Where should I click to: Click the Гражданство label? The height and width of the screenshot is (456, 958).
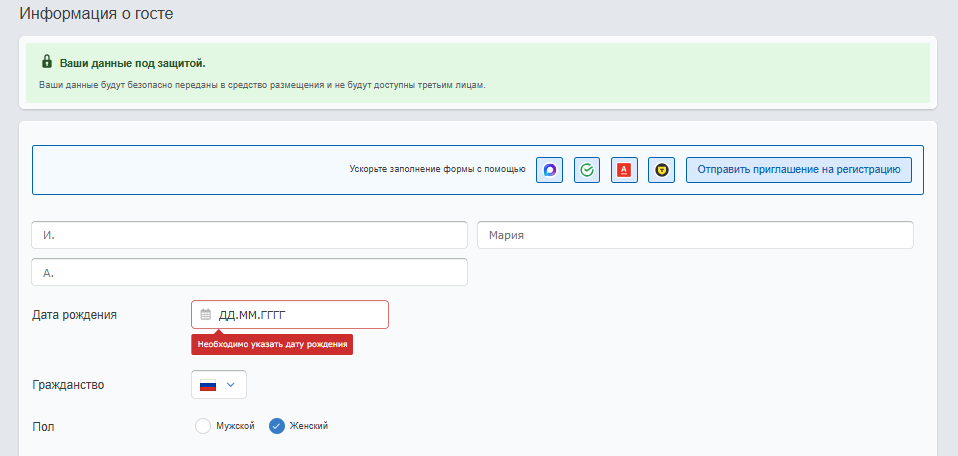68,385
